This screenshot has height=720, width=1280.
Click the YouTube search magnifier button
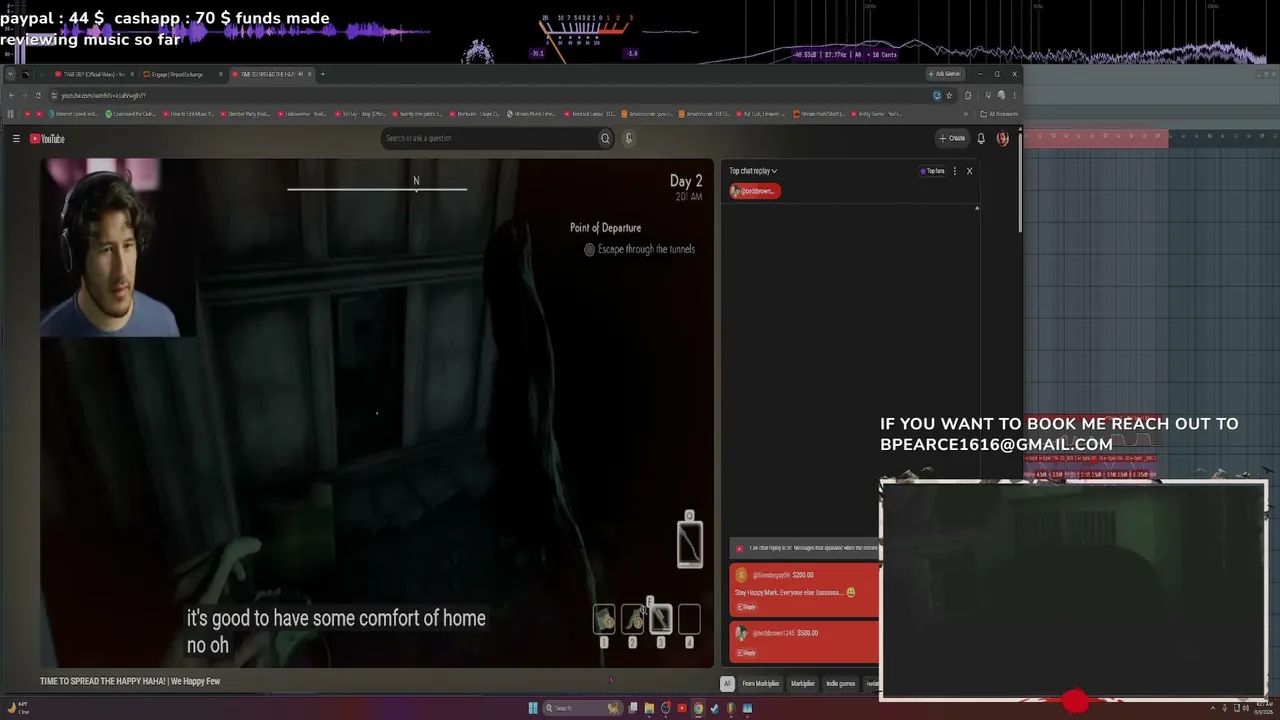click(605, 139)
